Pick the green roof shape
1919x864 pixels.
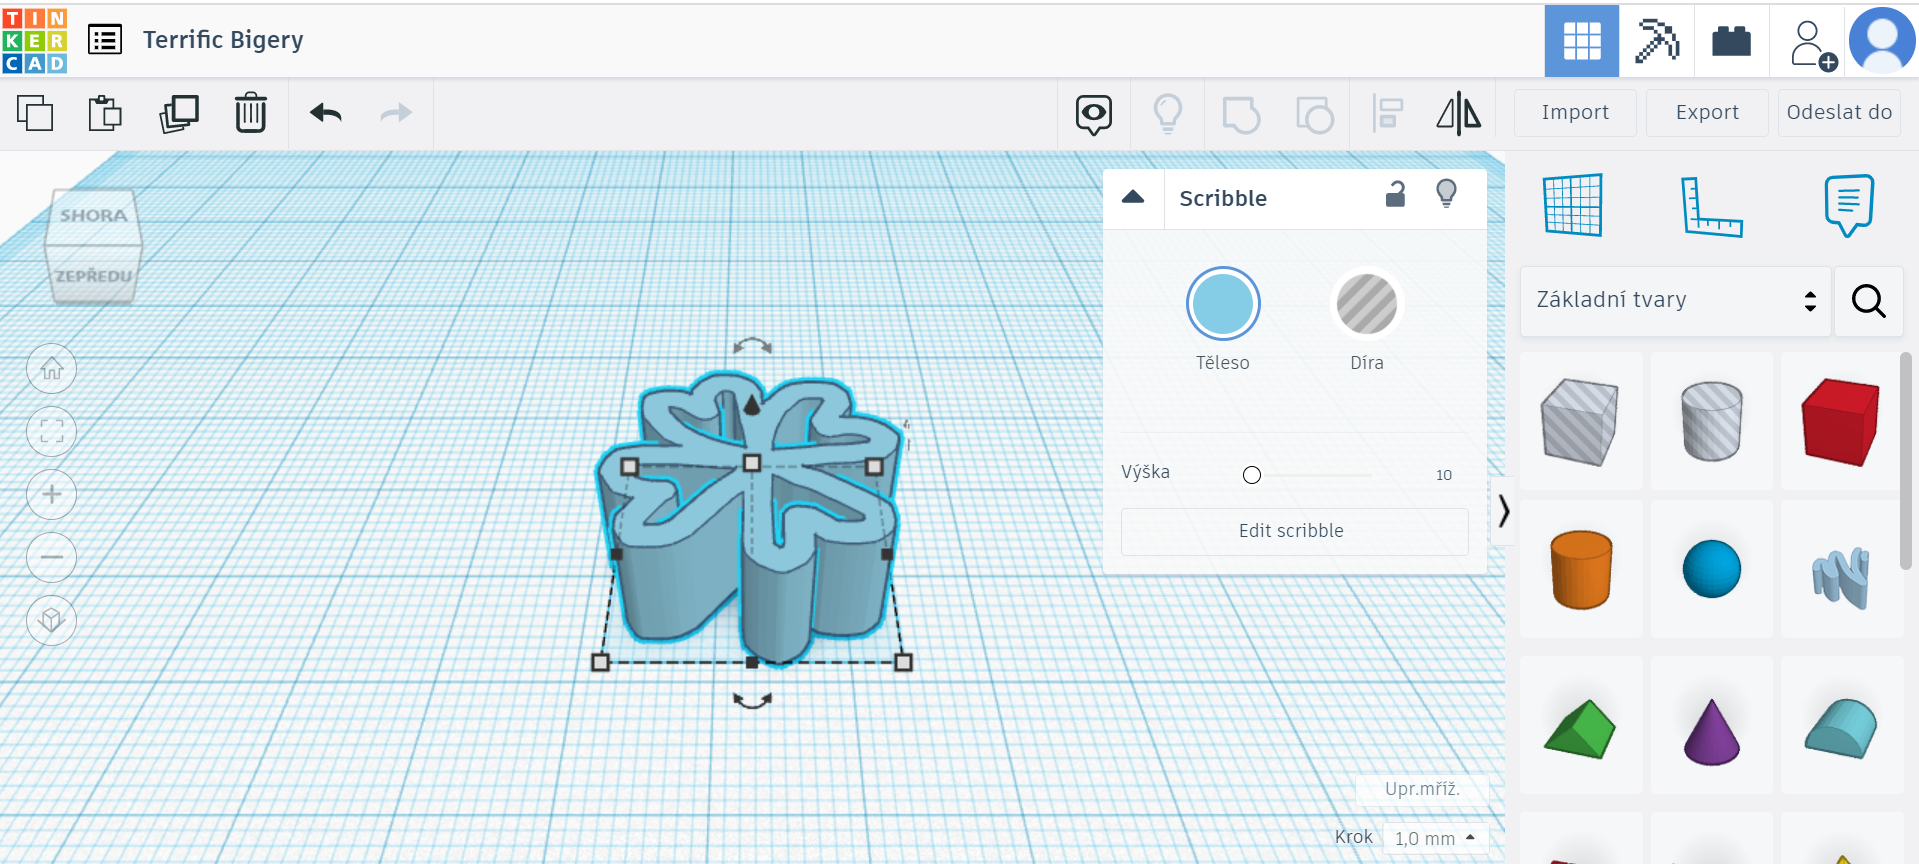click(x=1581, y=727)
